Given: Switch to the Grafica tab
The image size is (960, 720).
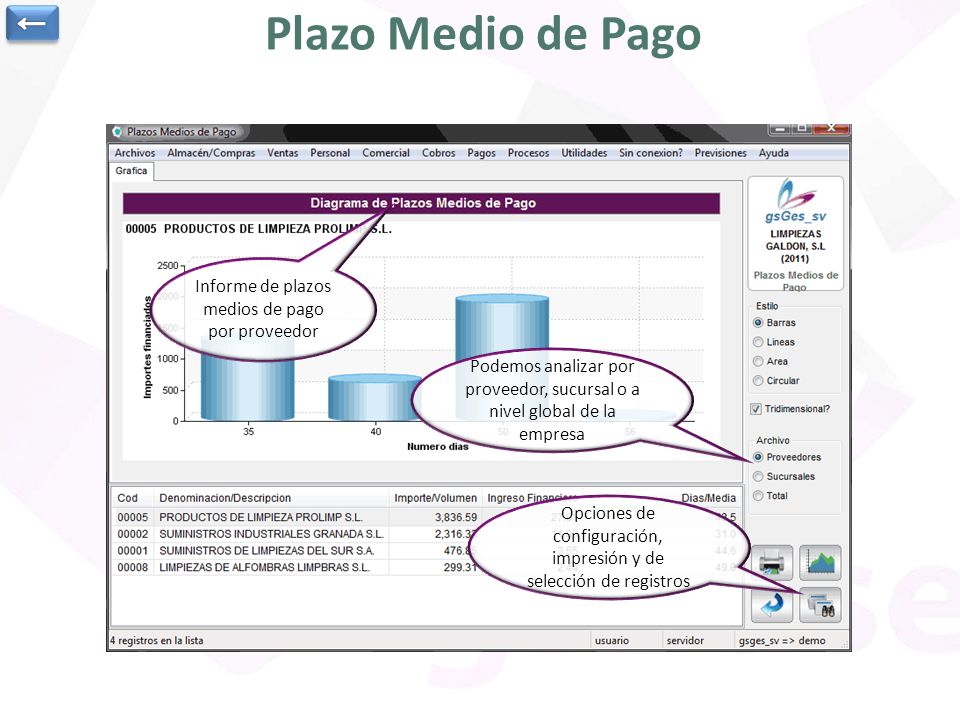Looking at the screenshot, I should [x=131, y=171].
